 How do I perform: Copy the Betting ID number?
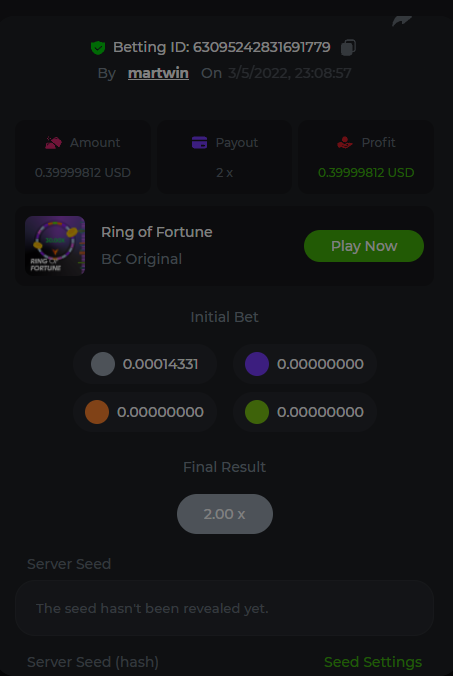pos(348,47)
